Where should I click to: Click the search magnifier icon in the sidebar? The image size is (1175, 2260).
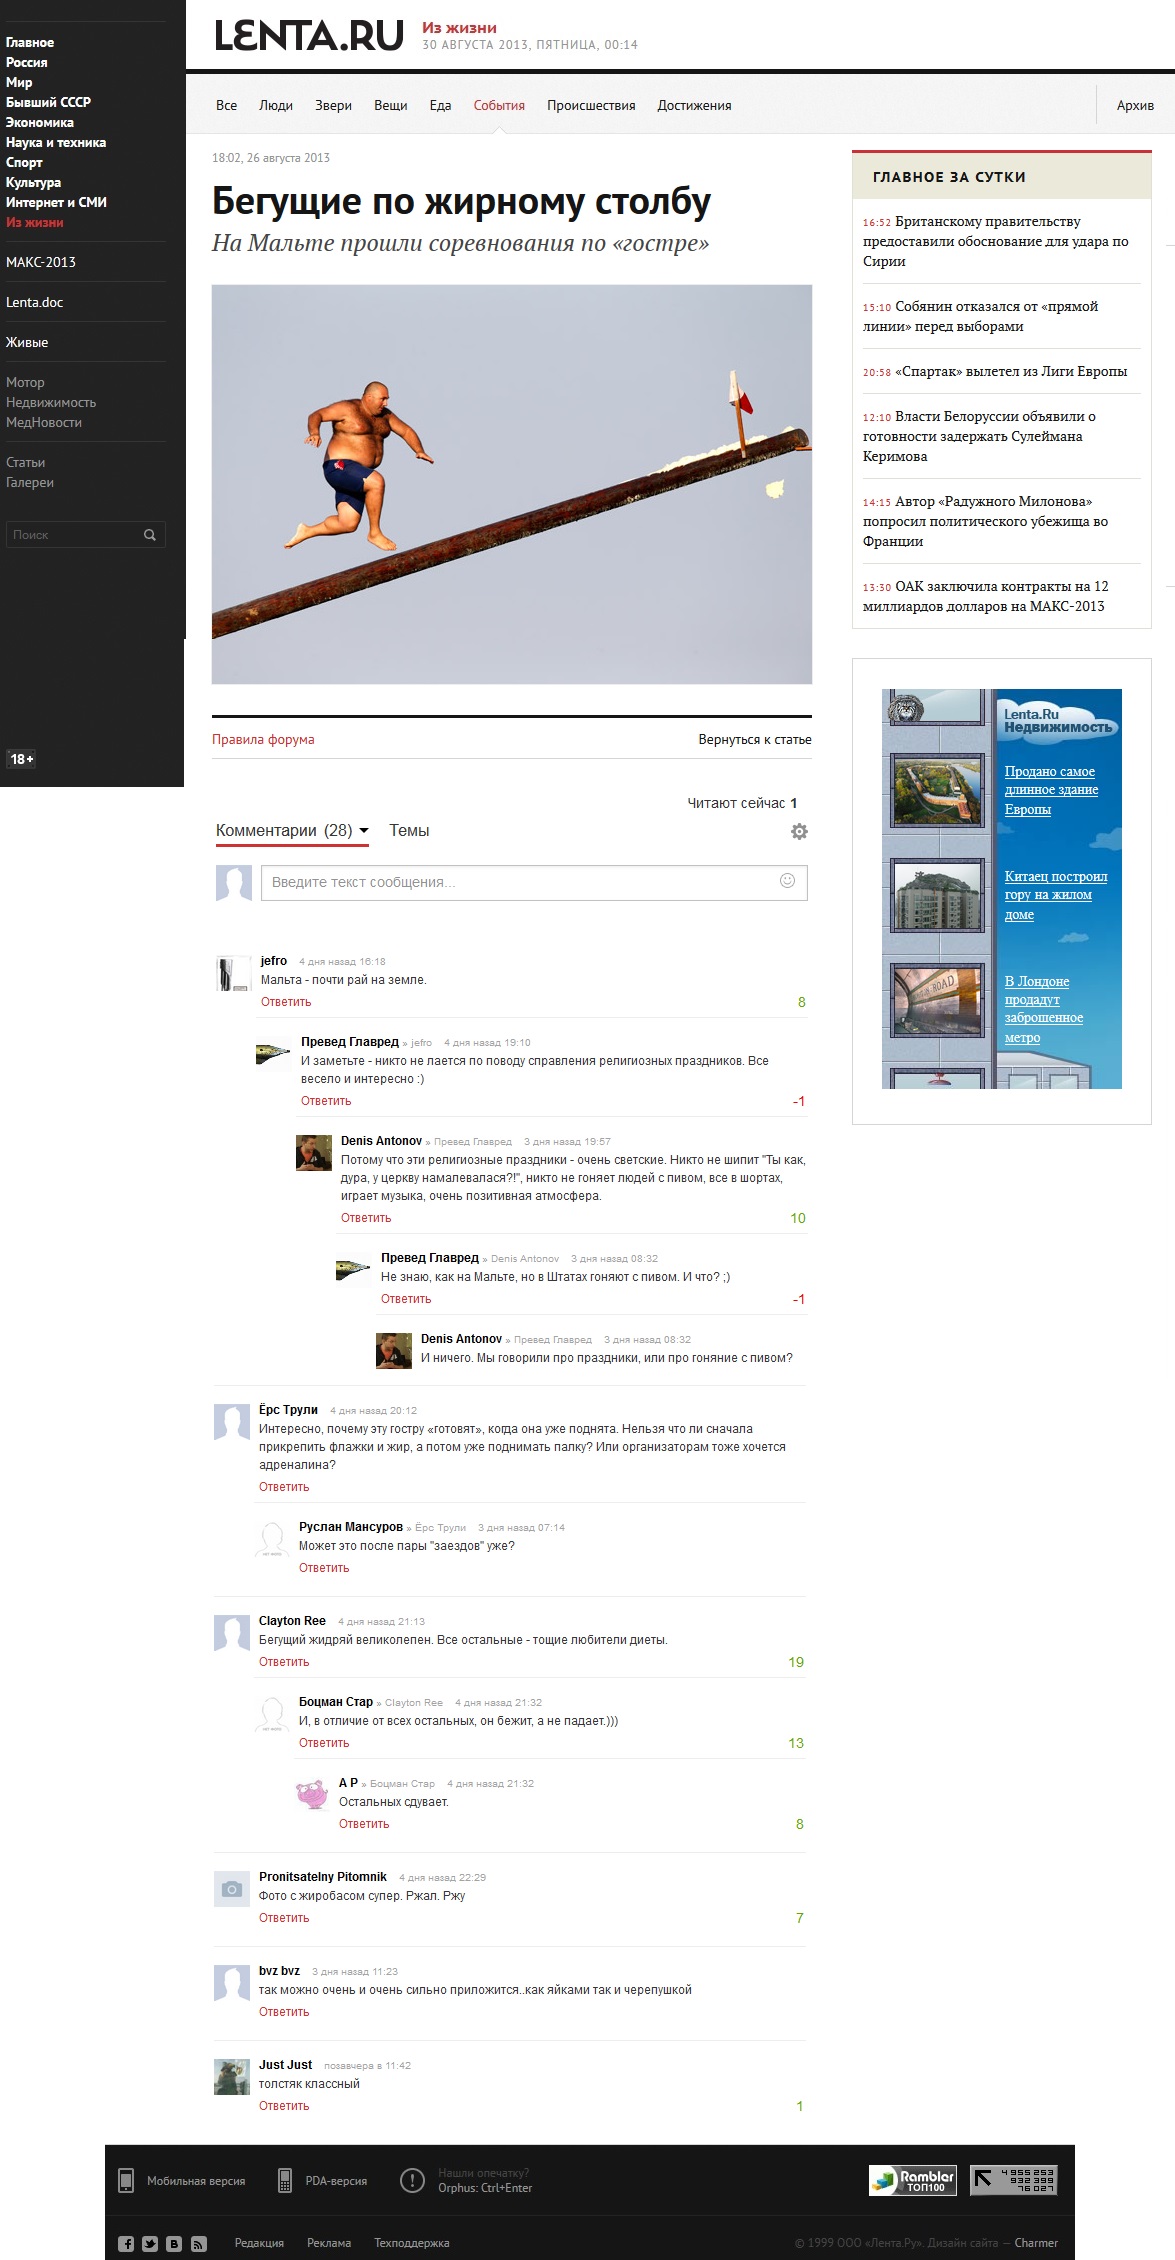(150, 535)
